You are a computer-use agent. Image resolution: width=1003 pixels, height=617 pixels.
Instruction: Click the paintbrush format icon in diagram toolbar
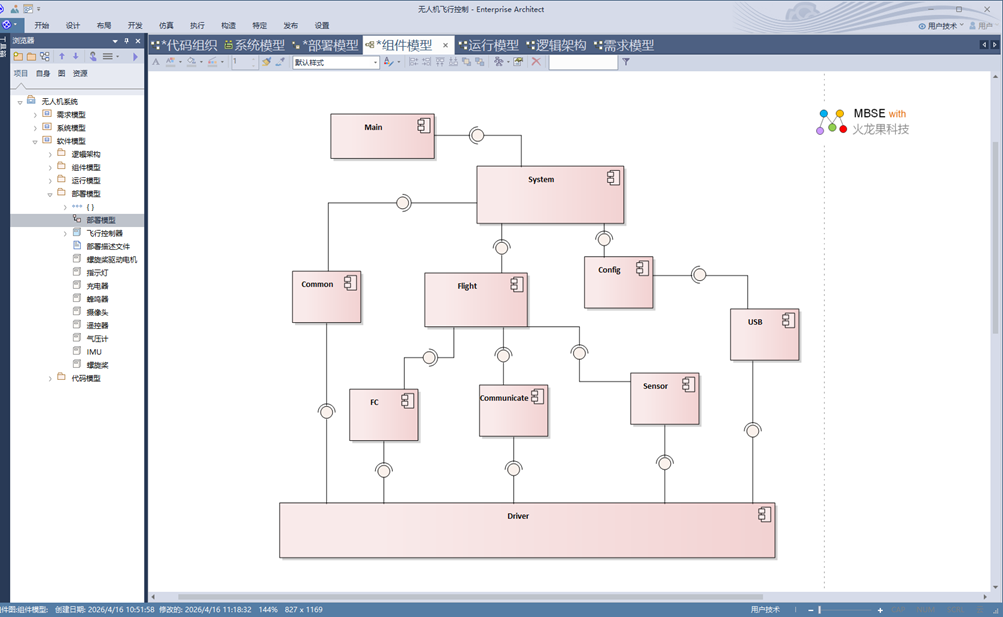(x=266, y=62)
